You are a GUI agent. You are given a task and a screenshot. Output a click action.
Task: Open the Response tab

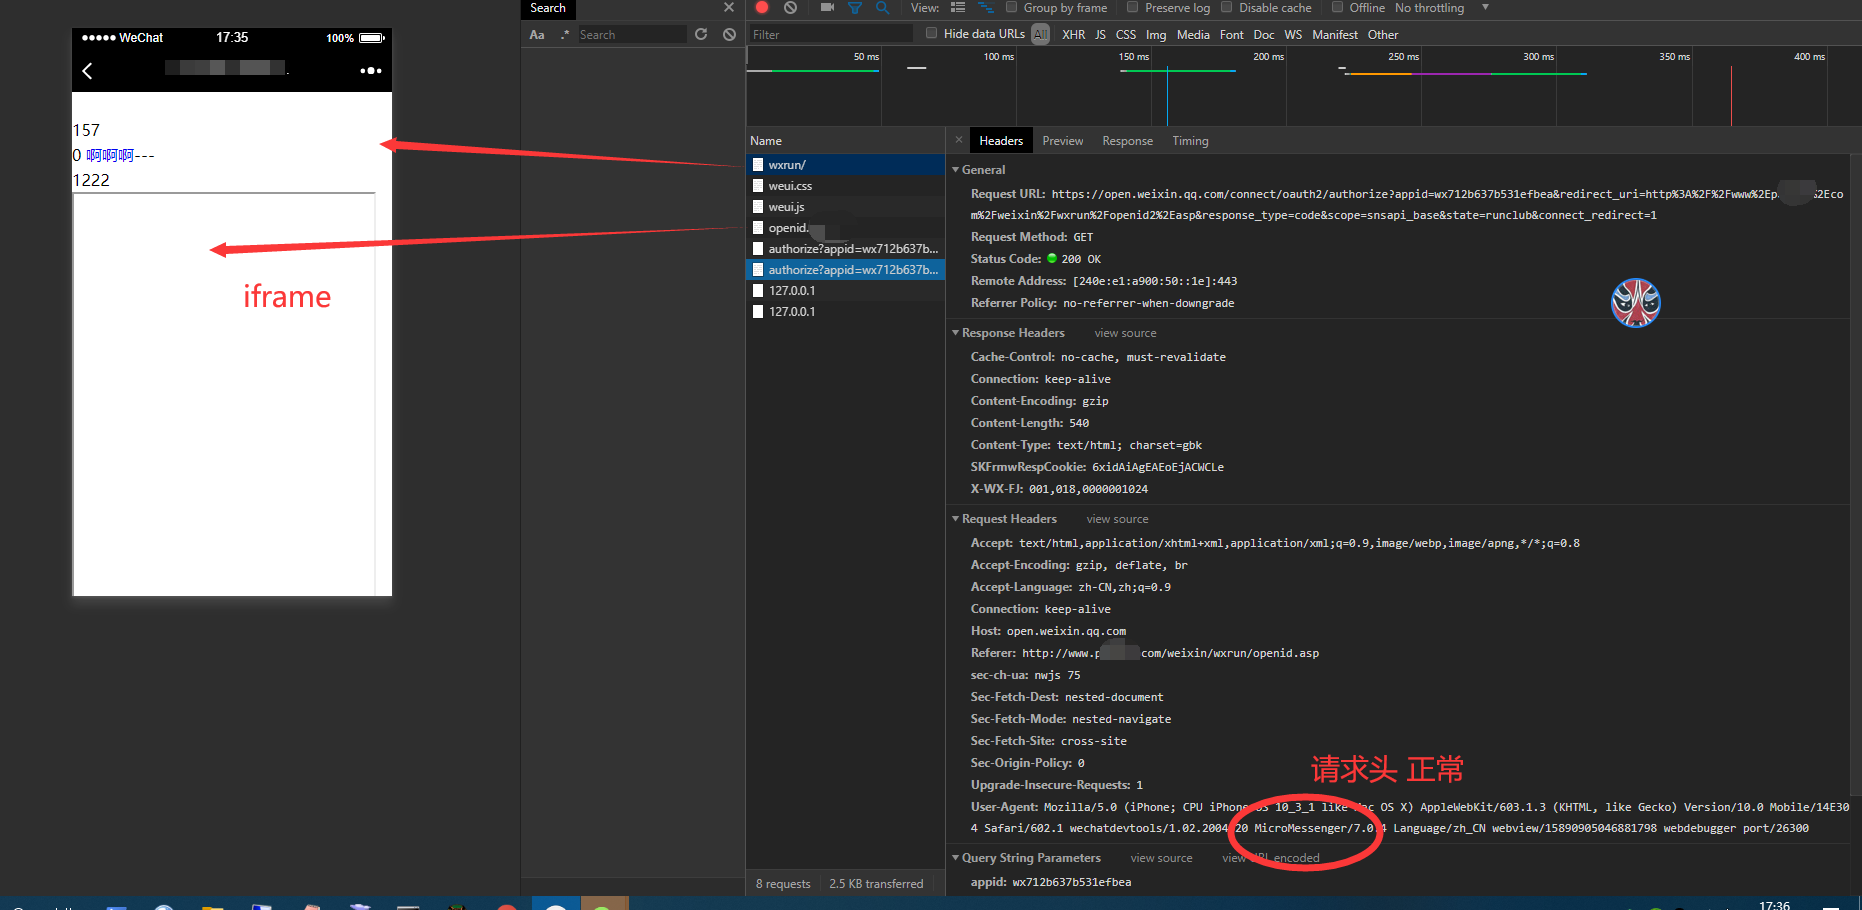pos(1128,141)
